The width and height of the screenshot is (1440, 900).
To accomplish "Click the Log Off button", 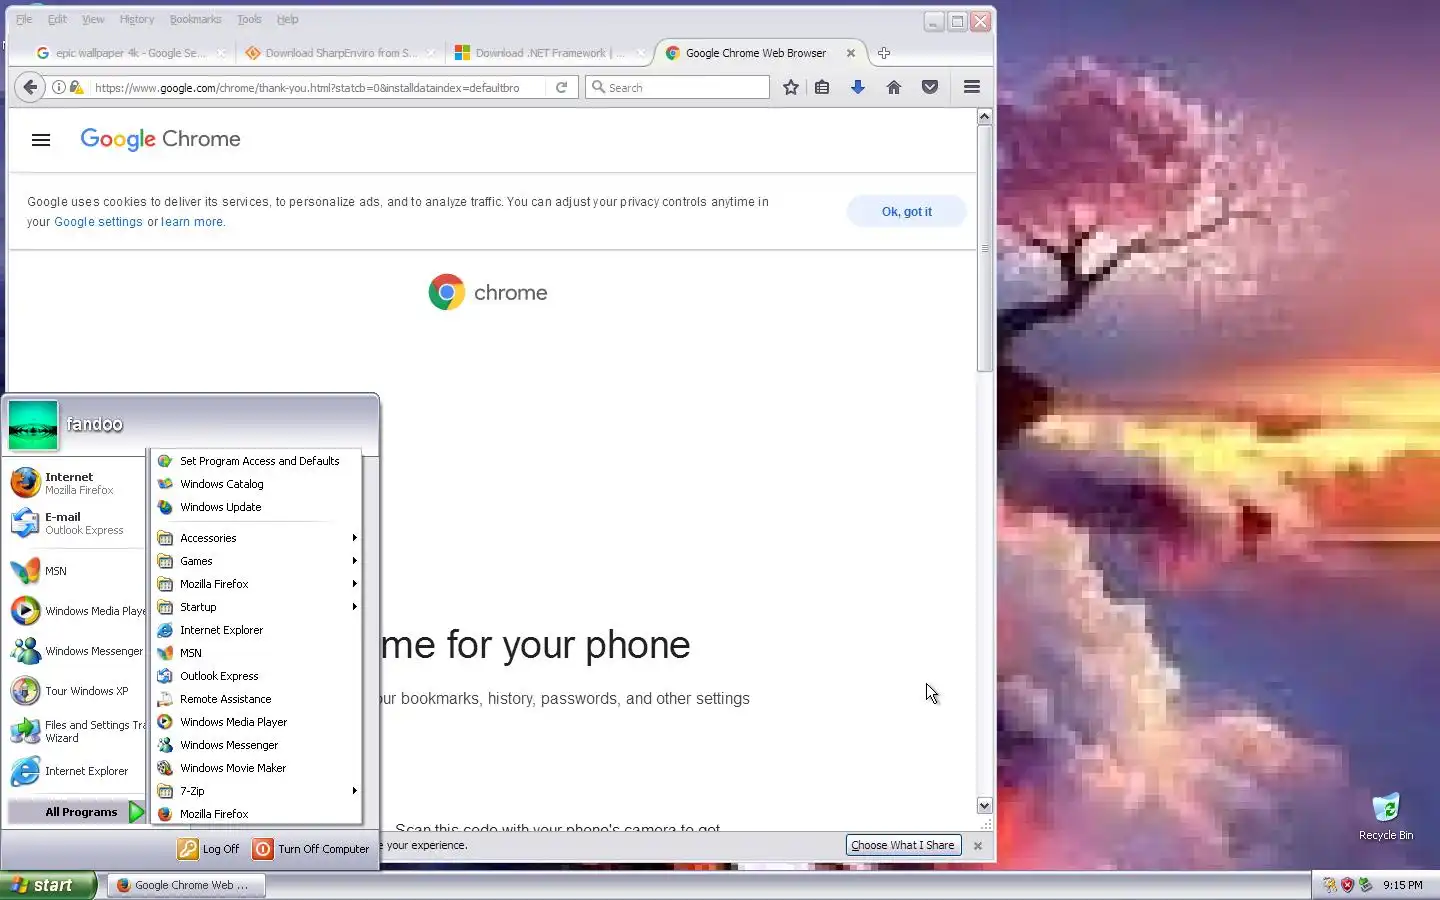I will pyautogui.click(x=209, y=849).
